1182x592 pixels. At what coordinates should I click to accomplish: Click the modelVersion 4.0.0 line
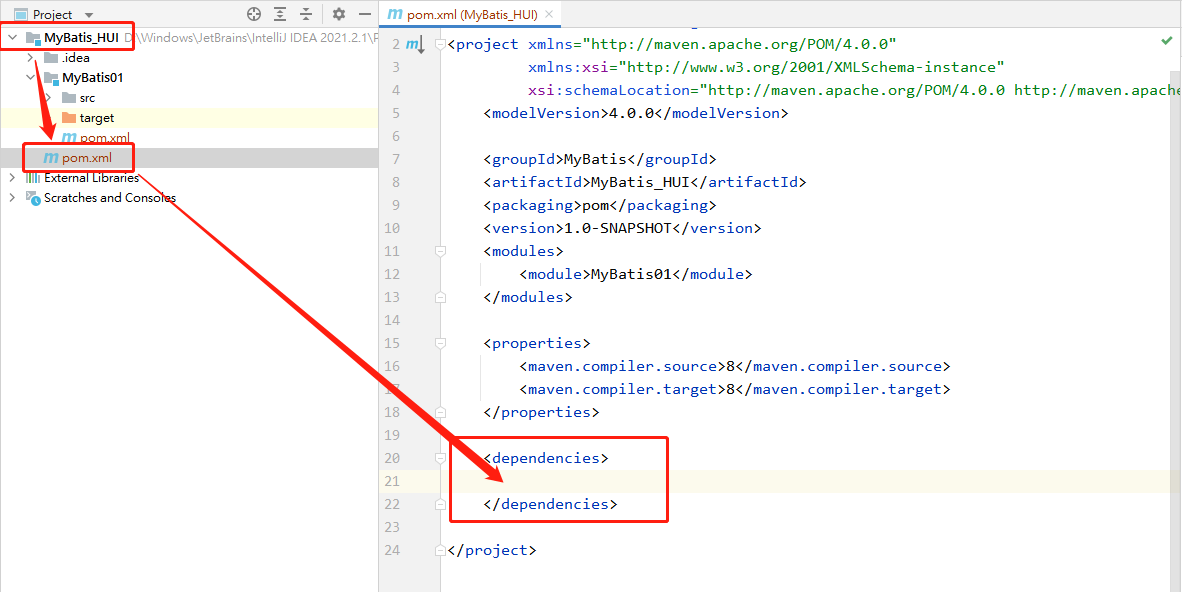[x=635, y=113]
